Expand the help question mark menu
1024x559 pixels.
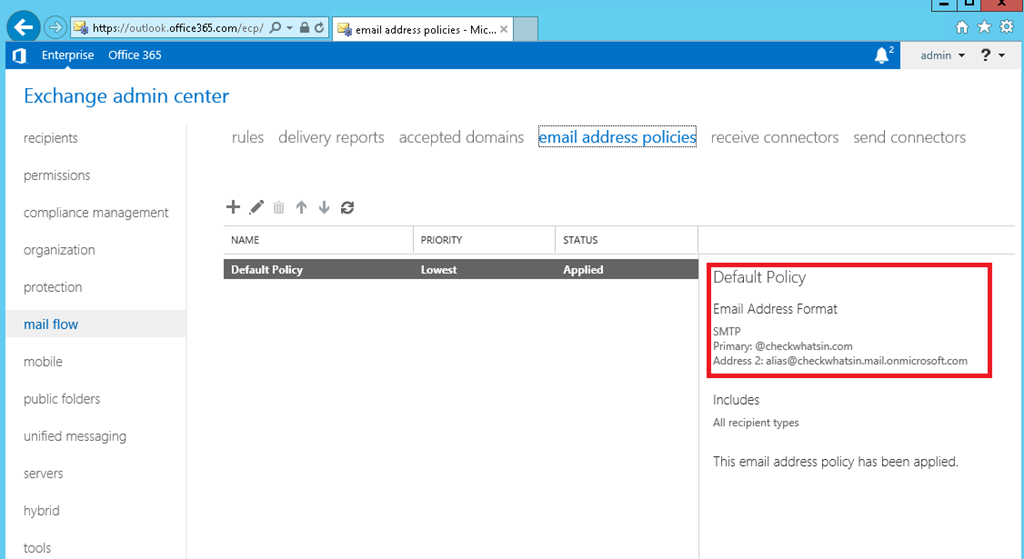coord(992,56)
